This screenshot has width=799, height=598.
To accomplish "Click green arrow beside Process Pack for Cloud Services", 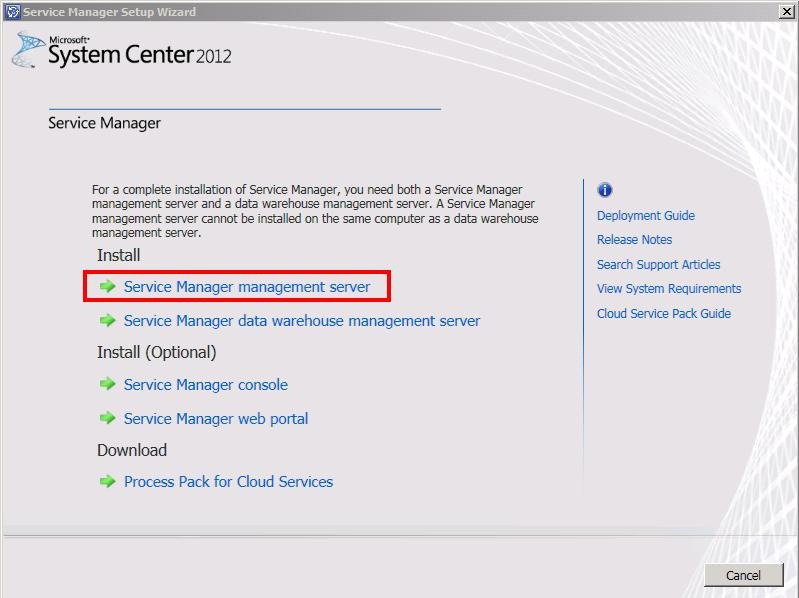I will tap(107, 482).
